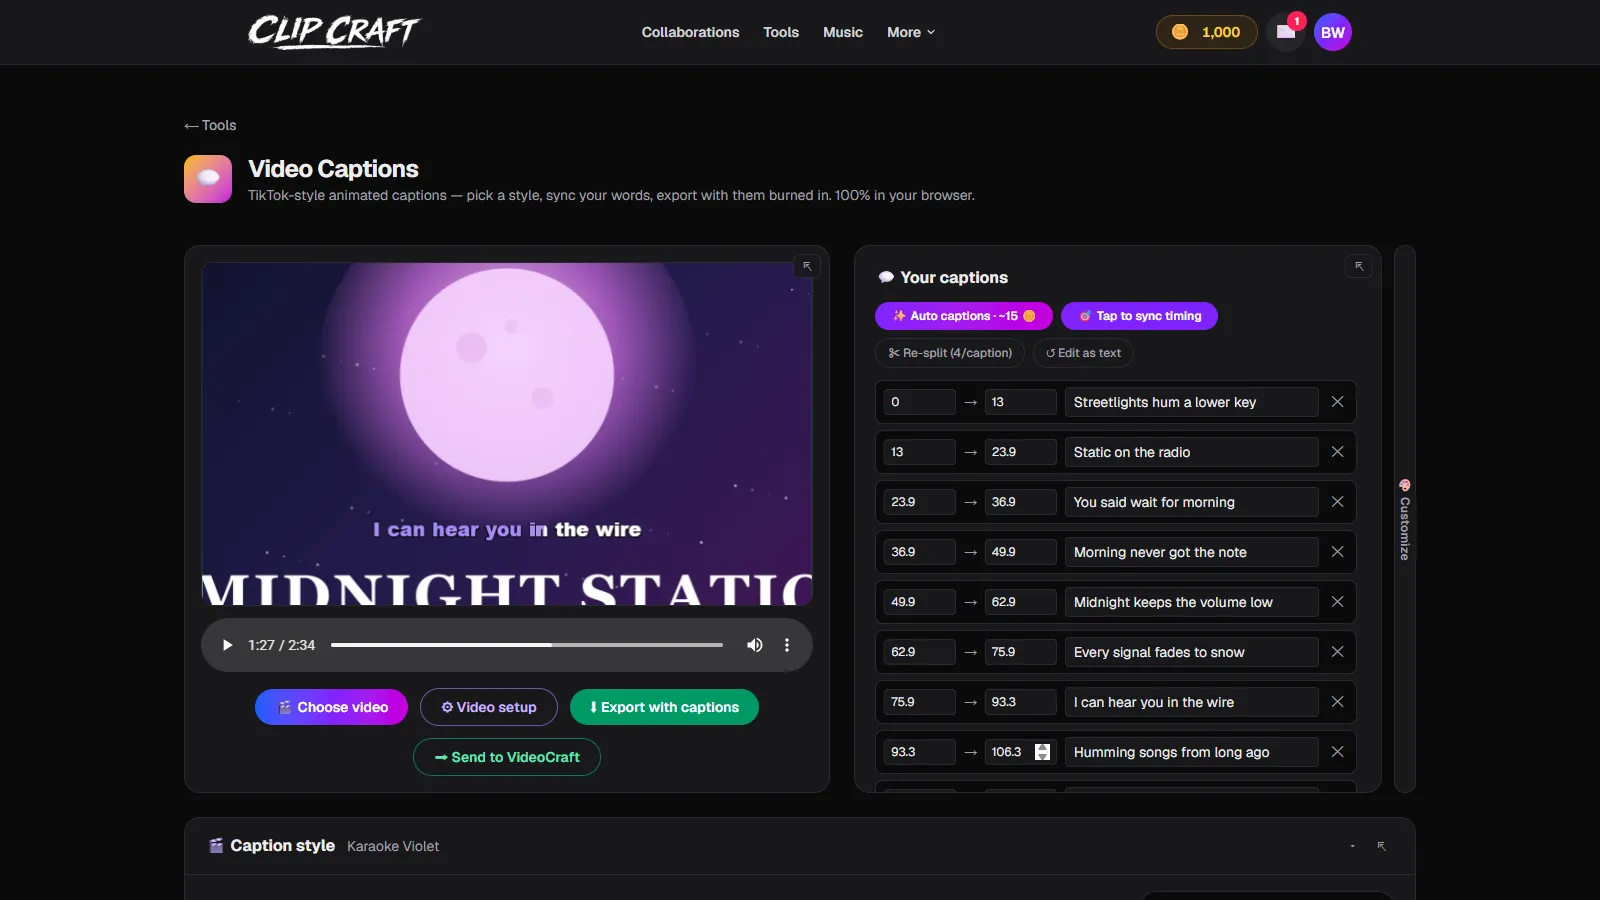The image size is (1600, 900).
Task: Edit the end time field showing 62.9
Action: (x=1020, y=602)
